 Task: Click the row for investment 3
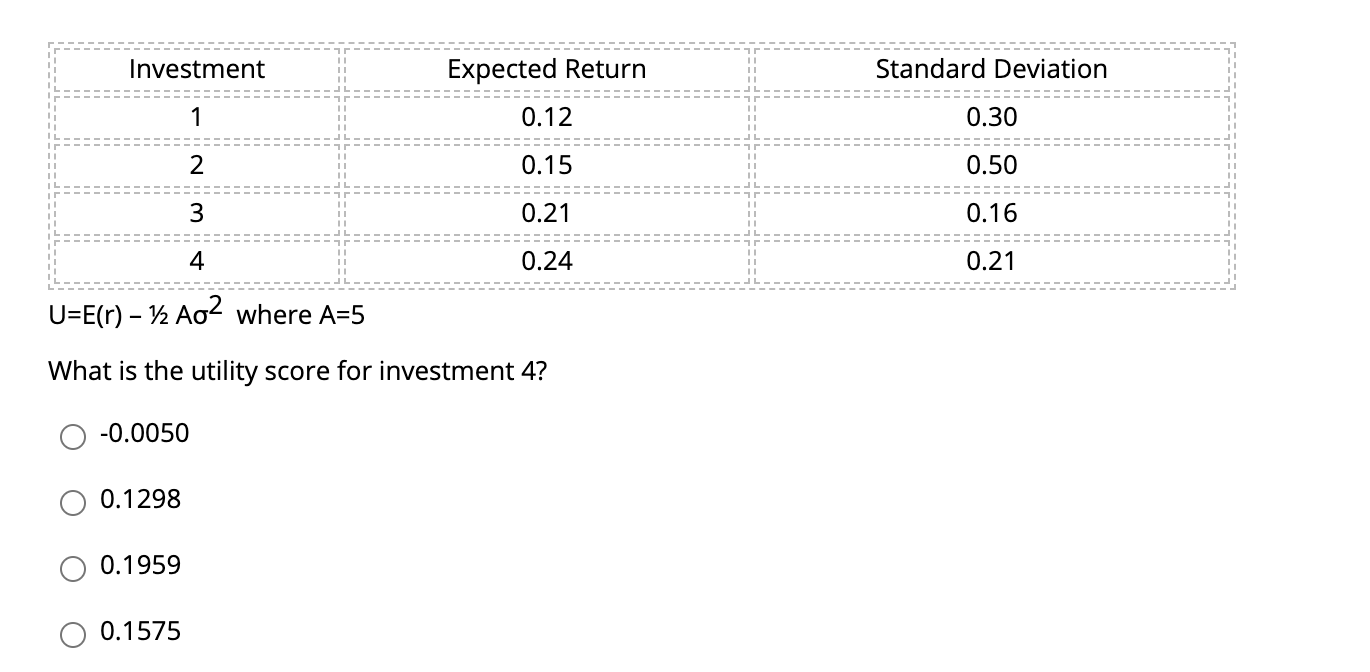tap(196, 213)
